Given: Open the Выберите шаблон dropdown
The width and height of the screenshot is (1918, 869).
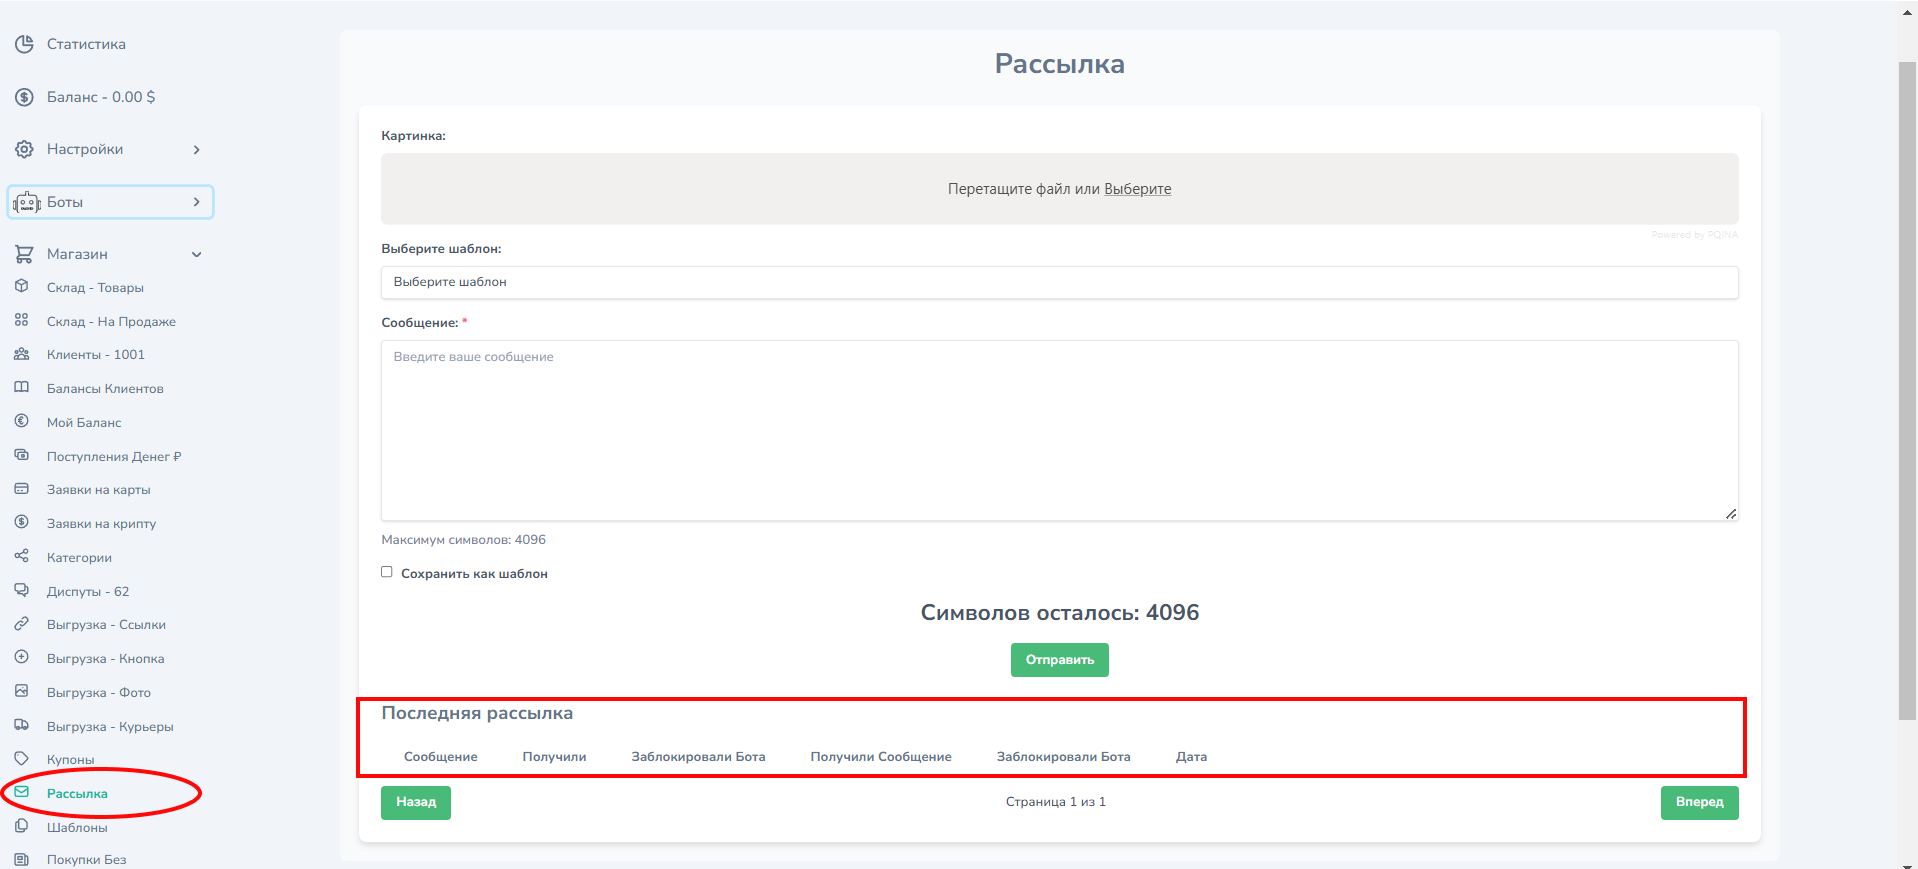Looking at the screenshot, I should (x=1059, y=282).
